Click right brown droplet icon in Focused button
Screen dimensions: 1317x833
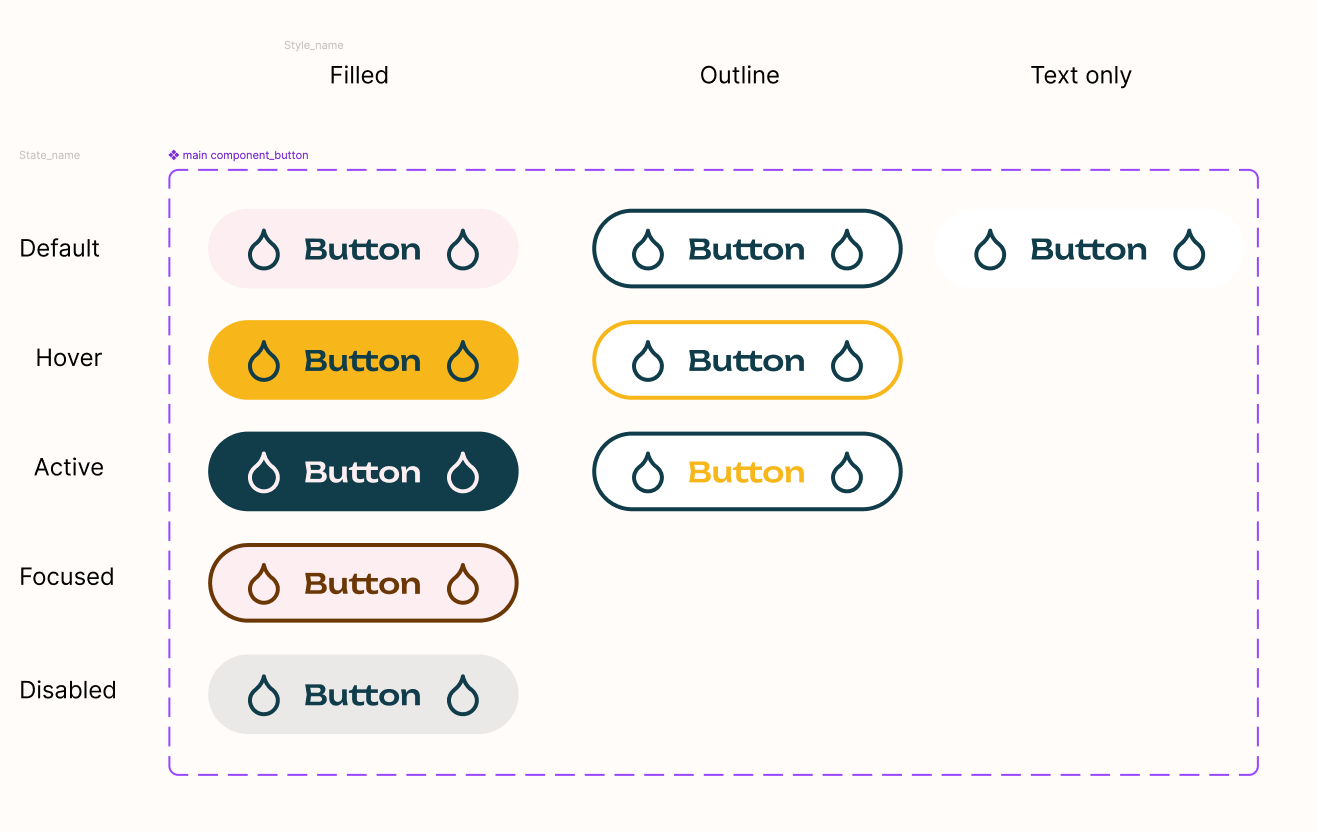pos(462,584)
